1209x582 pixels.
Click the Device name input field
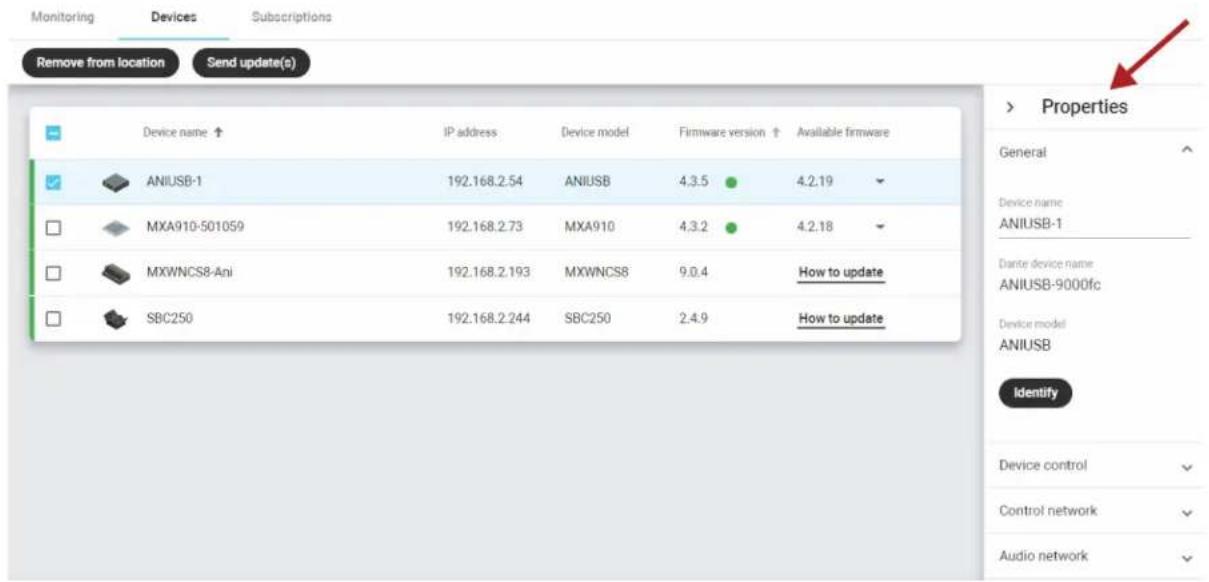pos(1094,224)
